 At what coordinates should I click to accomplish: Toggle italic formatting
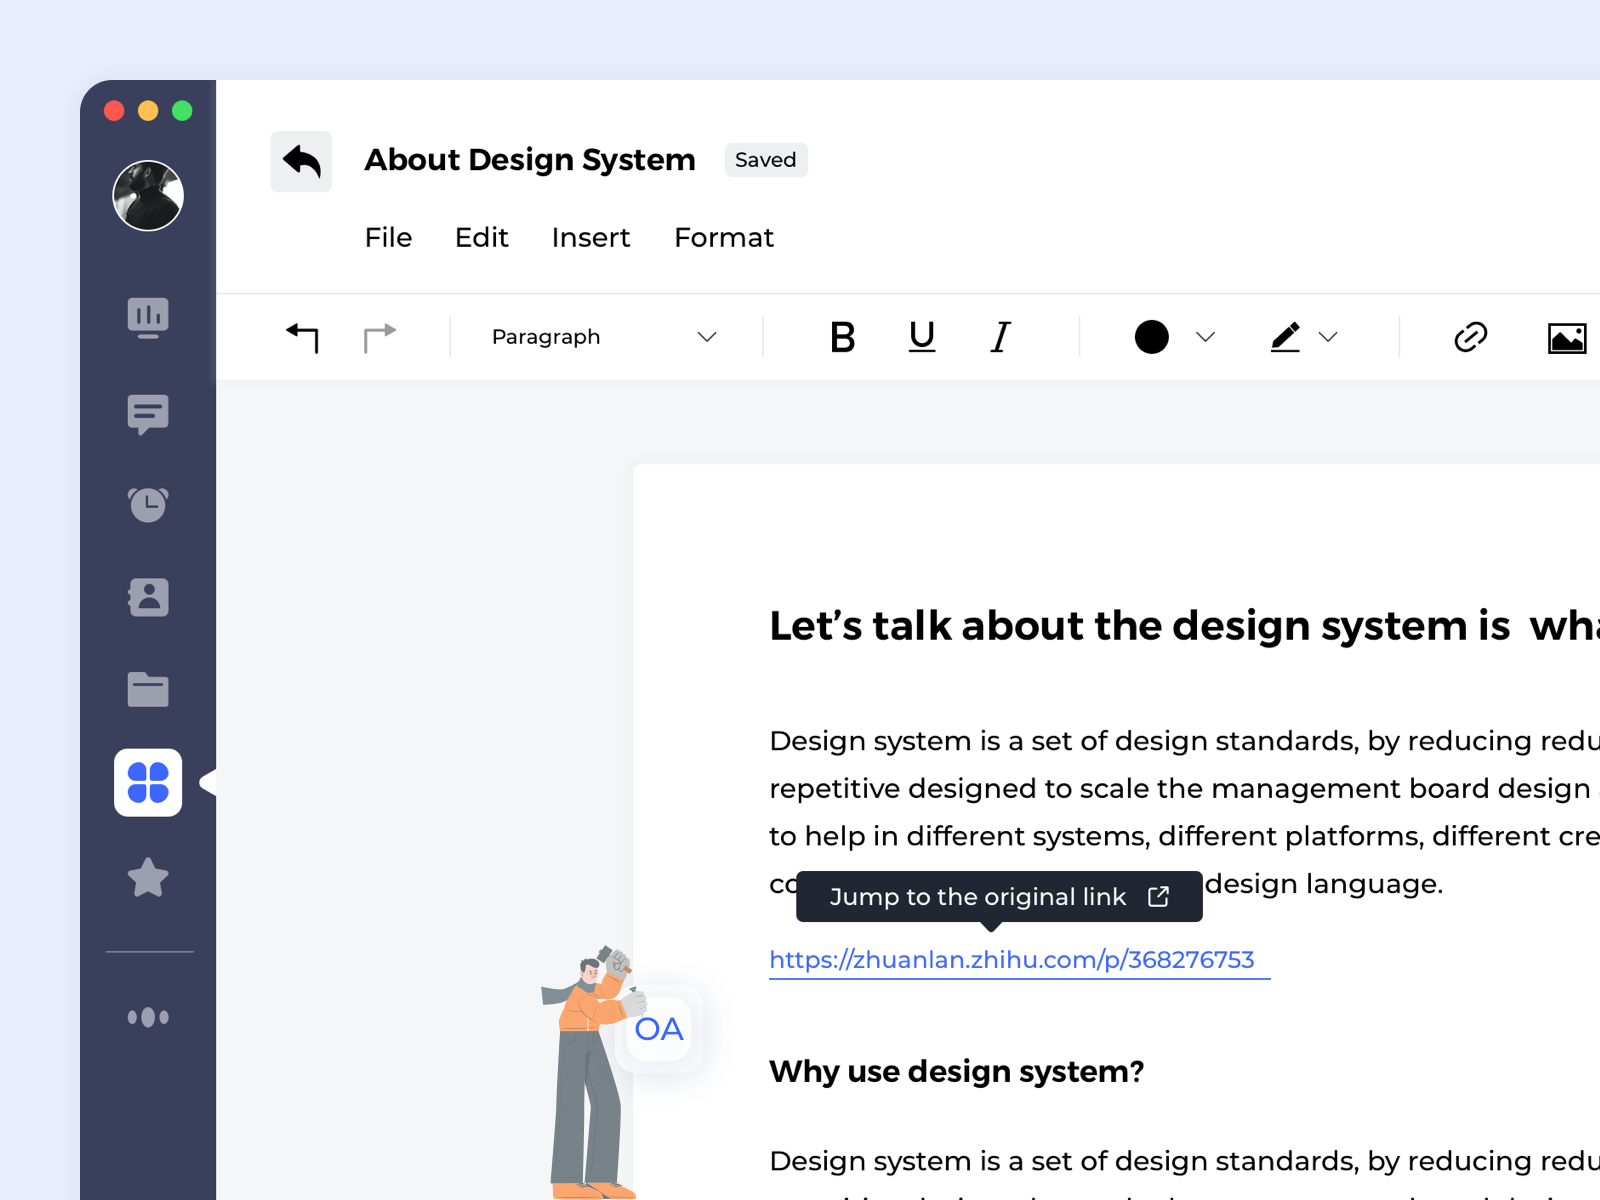1000,337
